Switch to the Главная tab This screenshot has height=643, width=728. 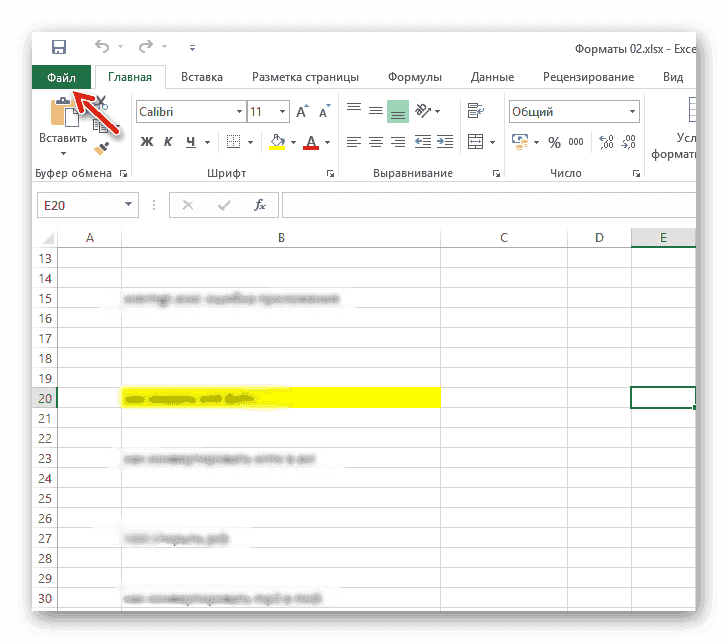click(x=130, y=77)
